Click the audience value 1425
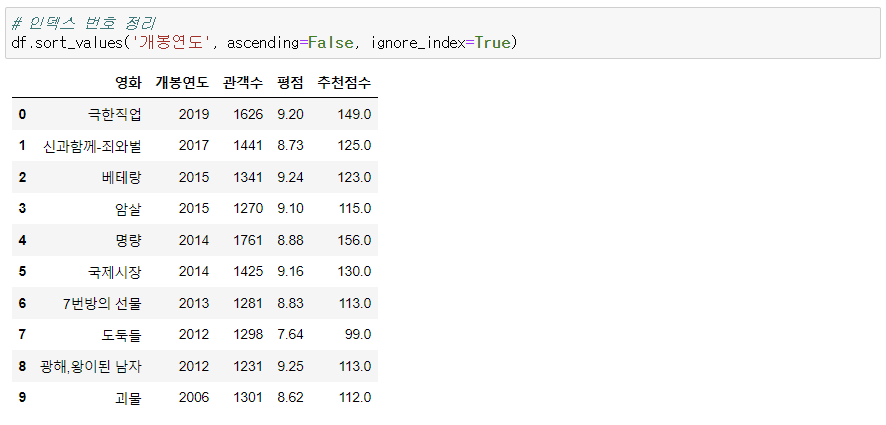886x425 pixels. pos(248,272)
